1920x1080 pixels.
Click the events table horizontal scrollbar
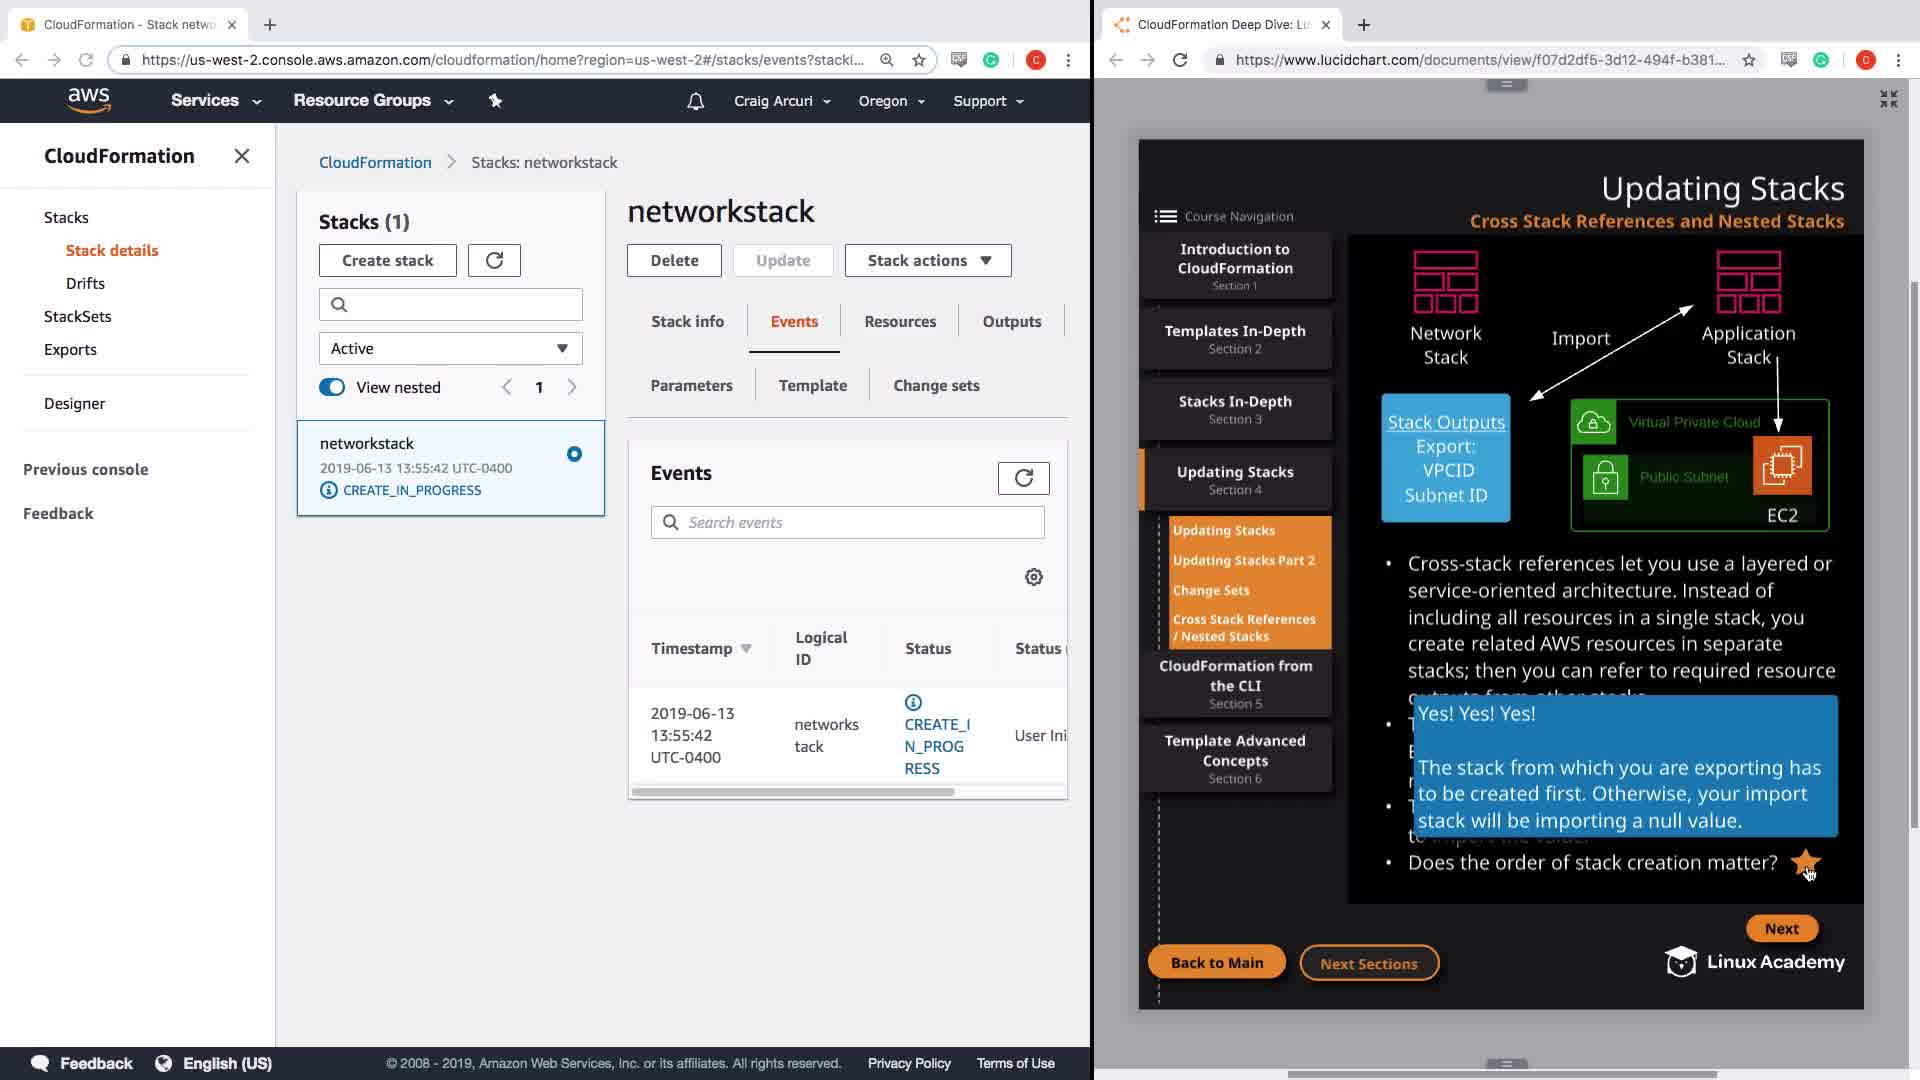click(x=792, y=792)
